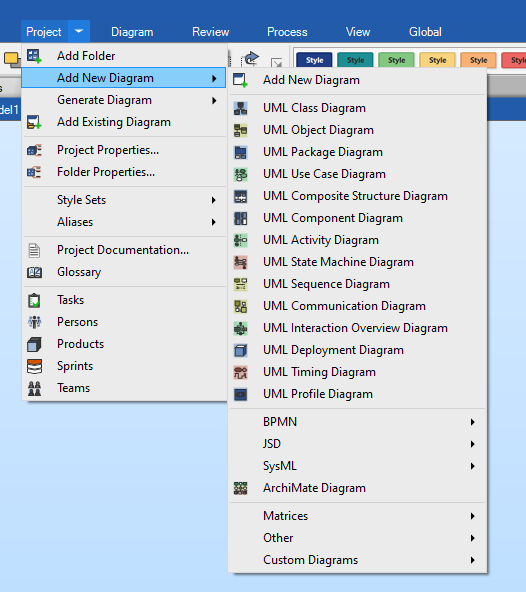Click the UML State Machine Diagram icon
This screenshot has width=526, height=592.
[x=240, y=262]
